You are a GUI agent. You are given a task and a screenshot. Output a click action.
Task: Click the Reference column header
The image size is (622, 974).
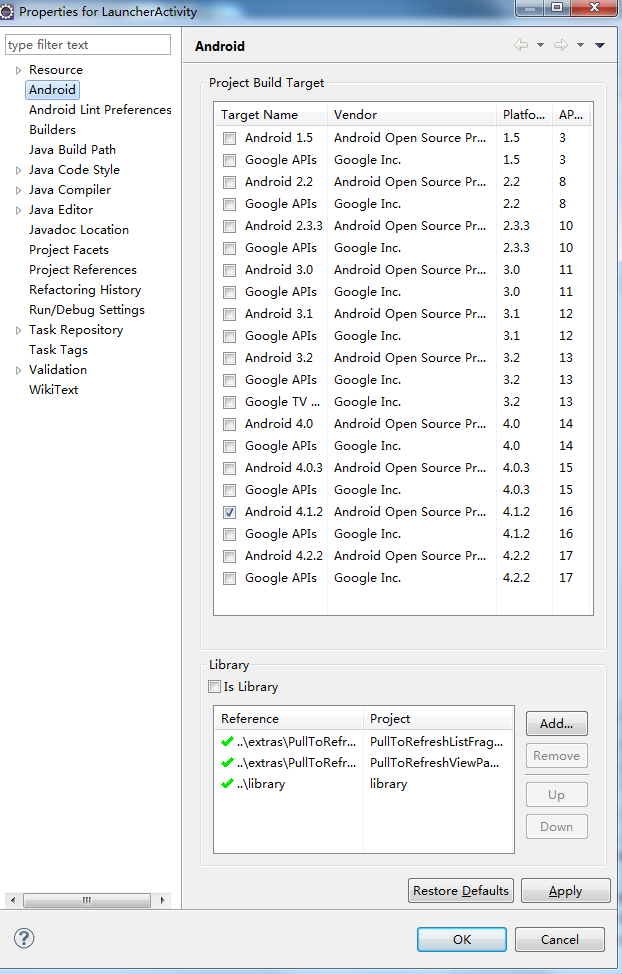(288, 718)
